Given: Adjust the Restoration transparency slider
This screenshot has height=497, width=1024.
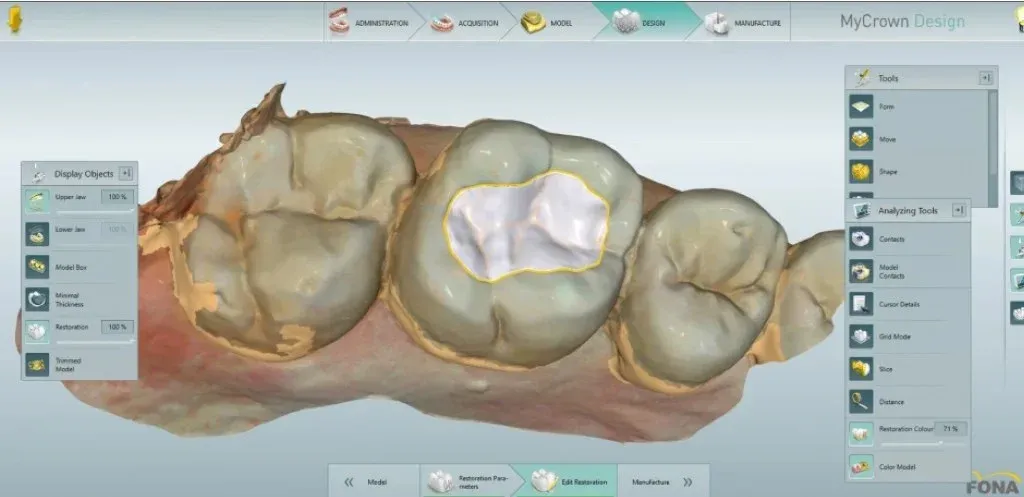Looking at the screenshot, I should point(95,341).
